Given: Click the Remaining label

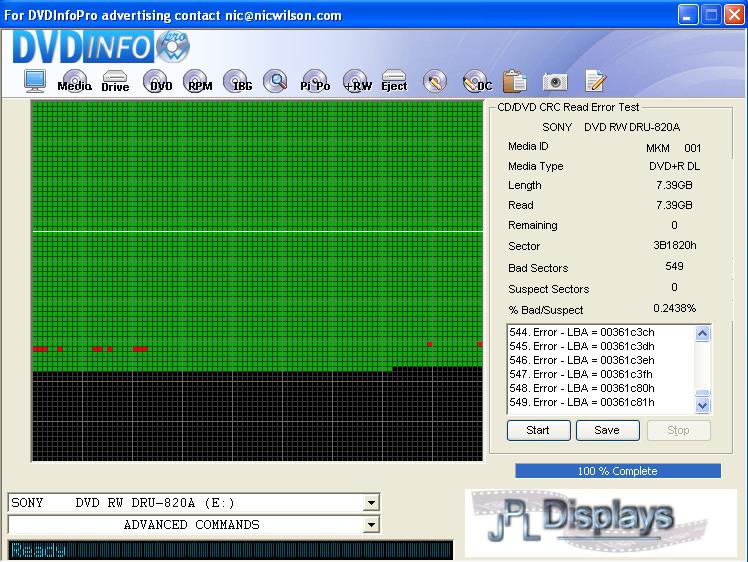Looking at the screenshot, I should (532, 225).
